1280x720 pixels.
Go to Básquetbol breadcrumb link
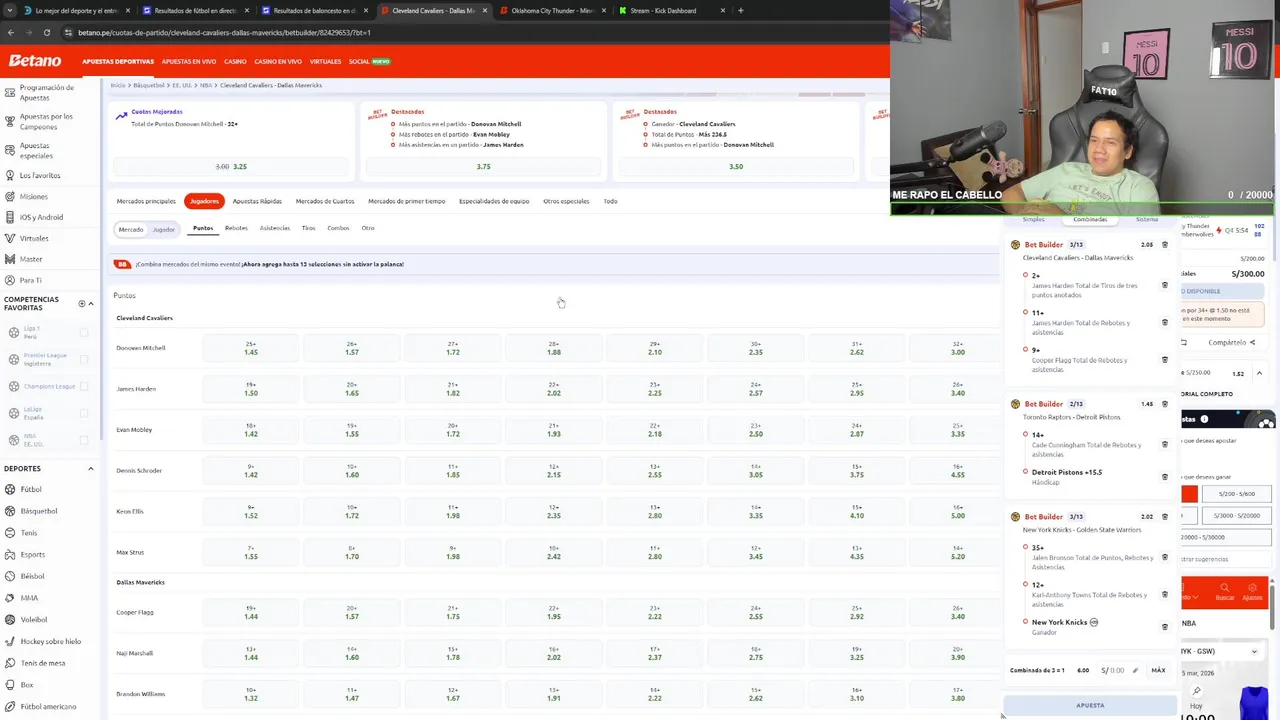[149, 85]
